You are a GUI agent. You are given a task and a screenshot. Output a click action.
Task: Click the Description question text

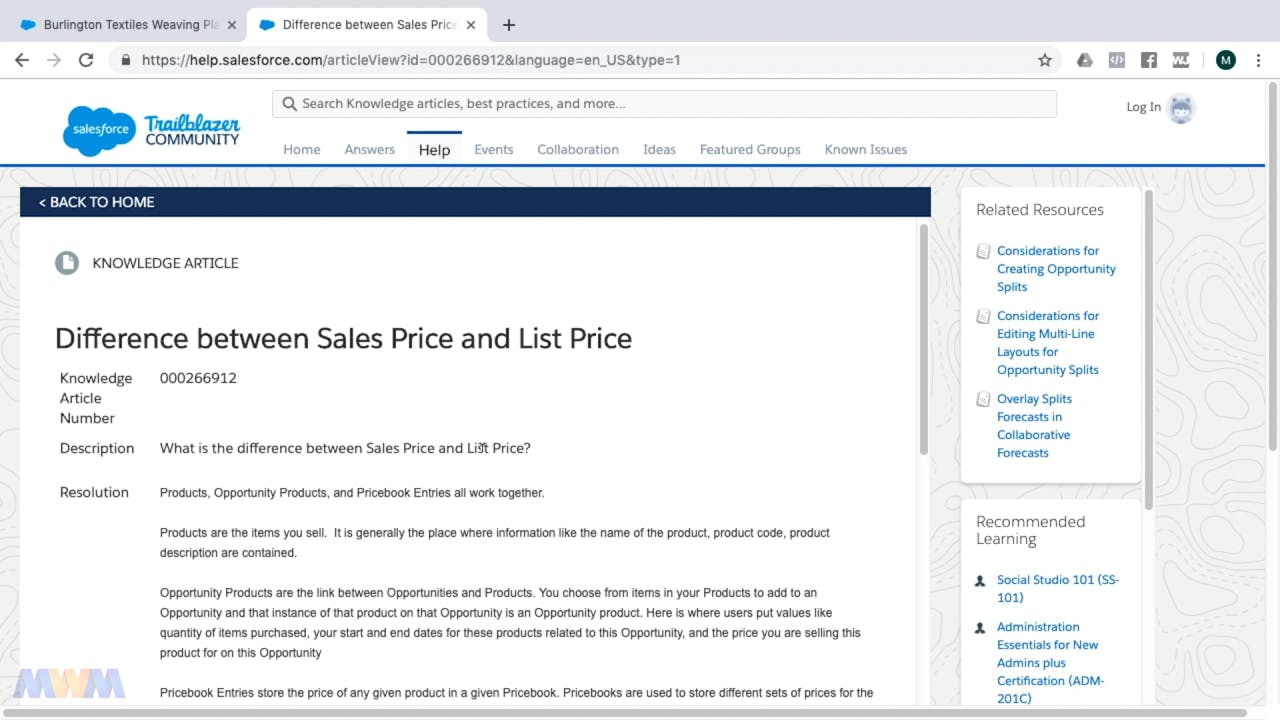coord(345,448)
